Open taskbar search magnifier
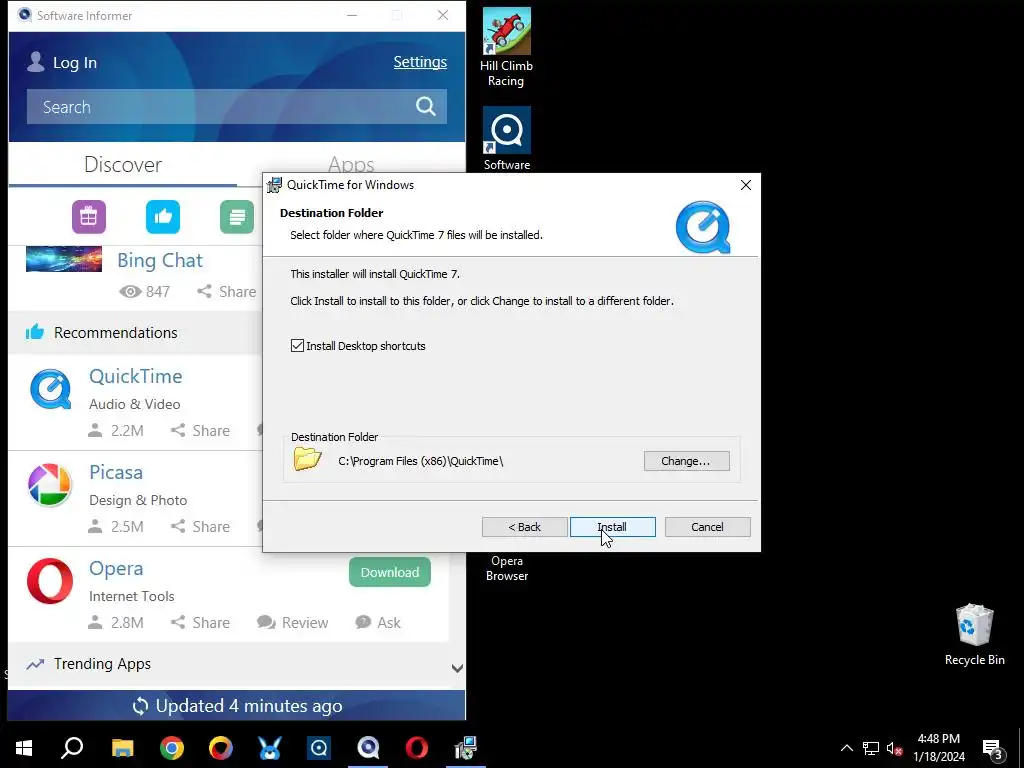 (72, 748)
